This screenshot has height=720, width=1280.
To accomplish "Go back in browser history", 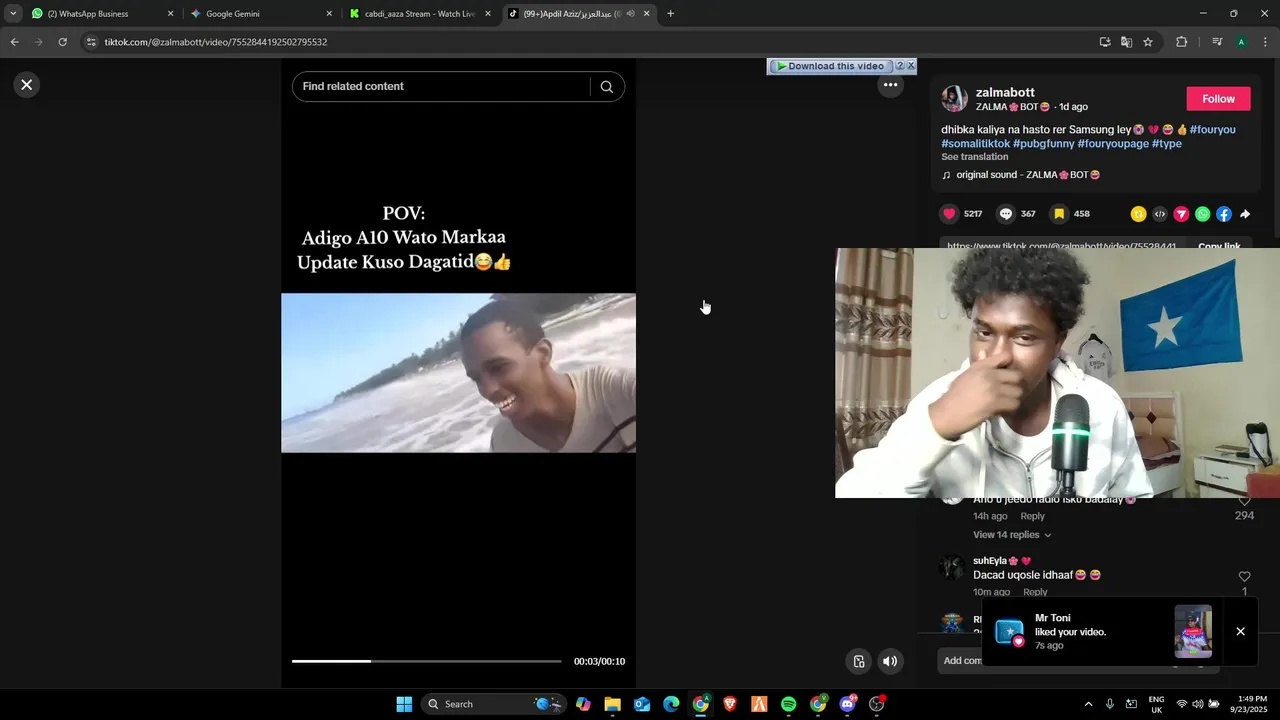I will point(14,42).
